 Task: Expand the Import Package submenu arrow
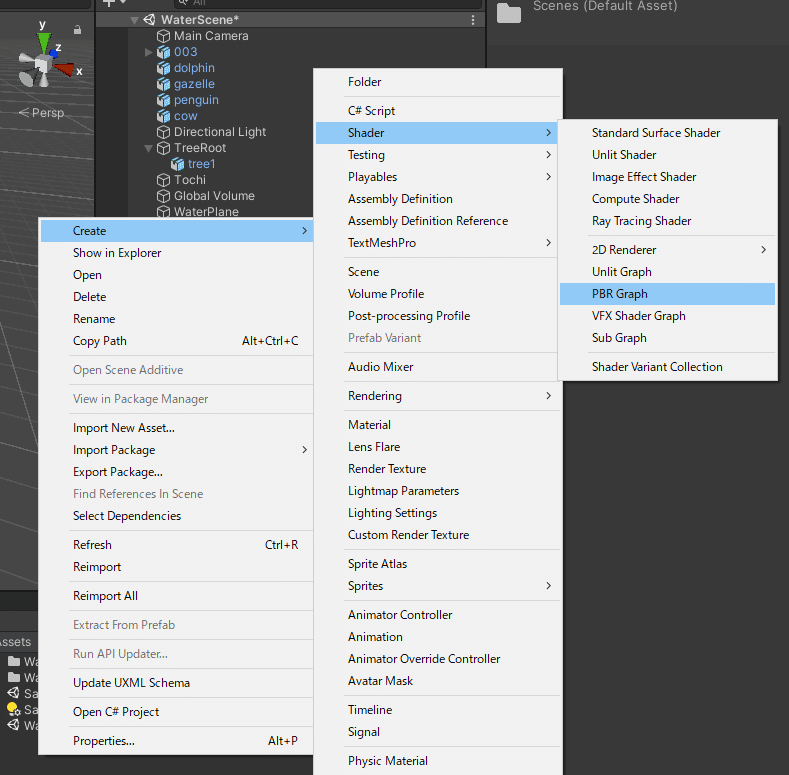tap(304, 450)
